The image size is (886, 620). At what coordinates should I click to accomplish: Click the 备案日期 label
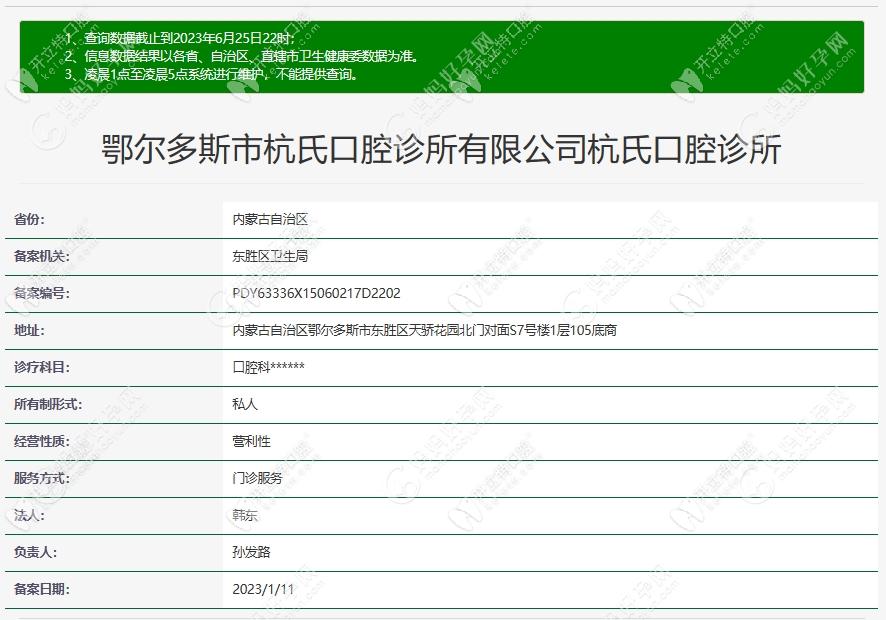[42, 589]
